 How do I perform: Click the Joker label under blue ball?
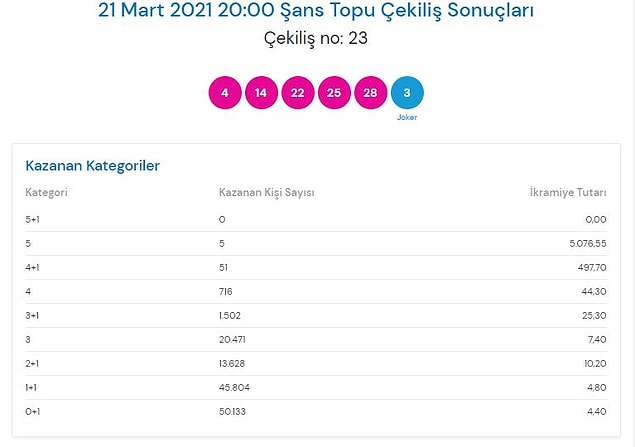407,117
